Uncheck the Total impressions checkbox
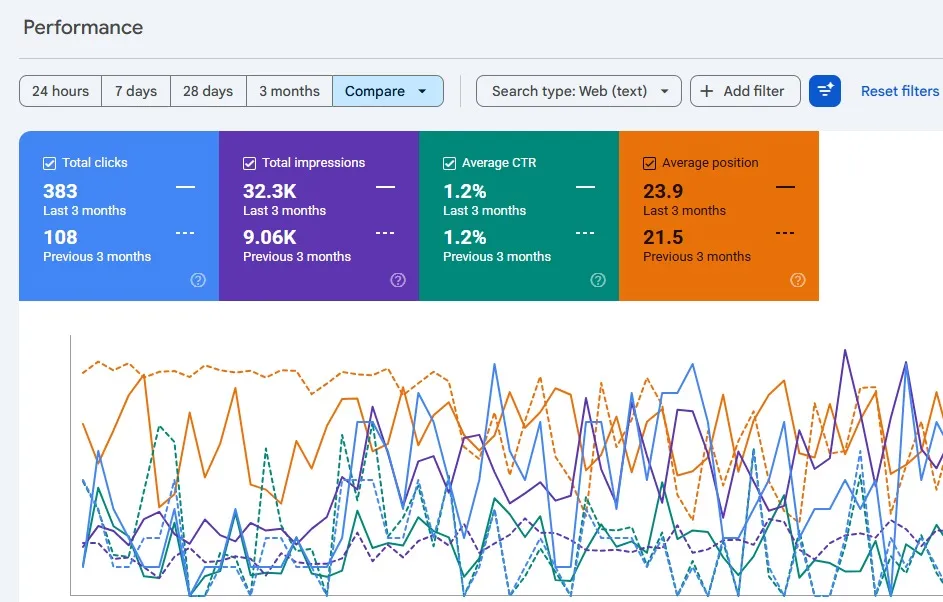This screenshot has width=943, height=602. 249,163
